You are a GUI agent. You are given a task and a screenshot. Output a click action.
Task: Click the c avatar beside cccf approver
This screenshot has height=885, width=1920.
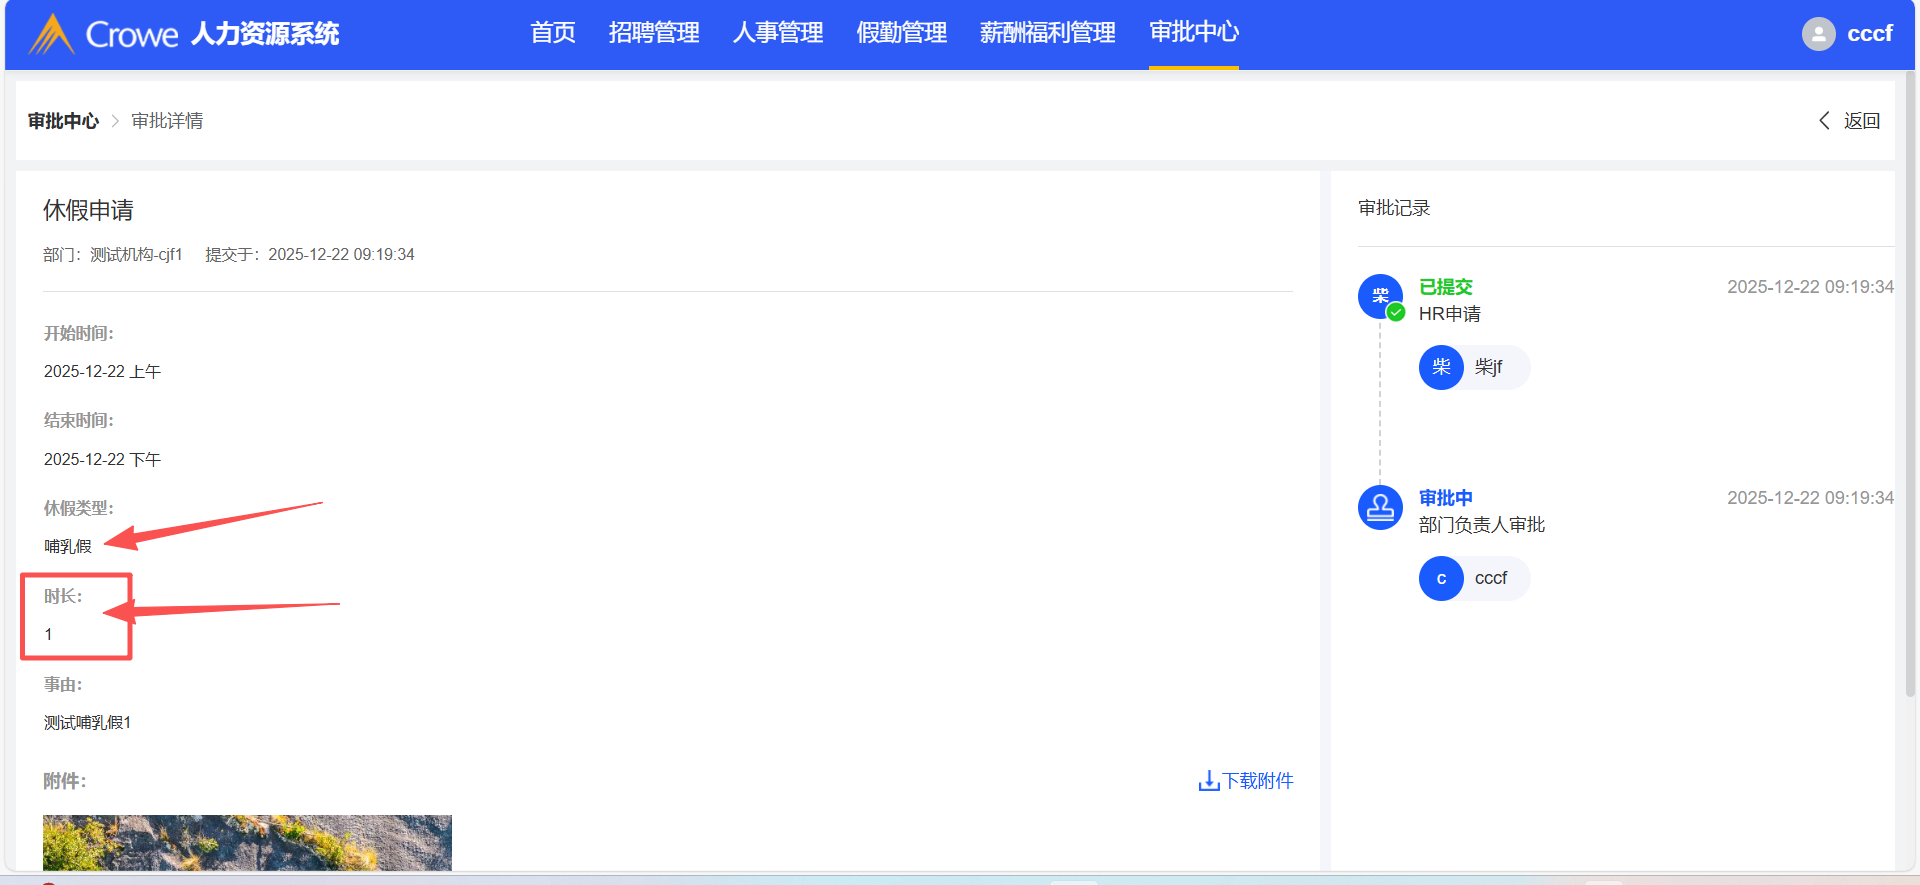[x=1441, y=579]
